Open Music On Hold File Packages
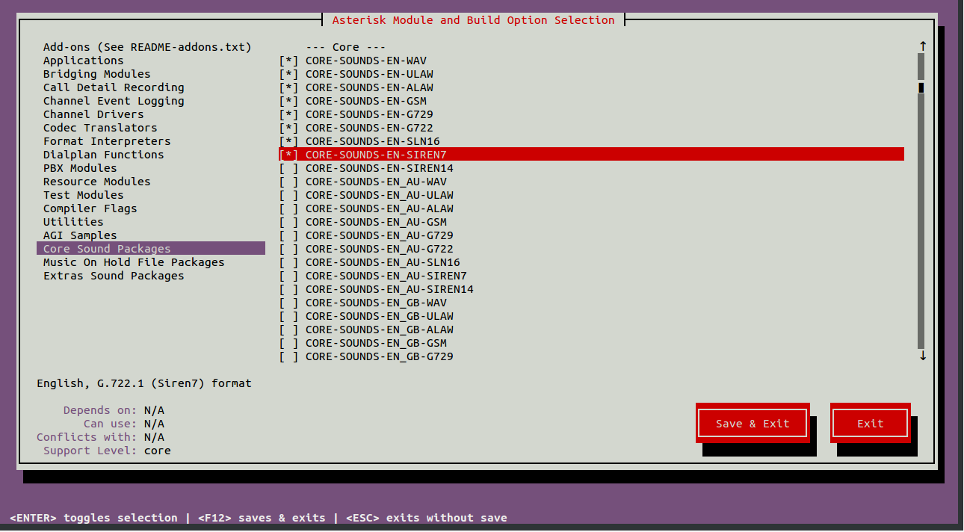The height and width of the screenshot is (532, 964). point(133,263)
